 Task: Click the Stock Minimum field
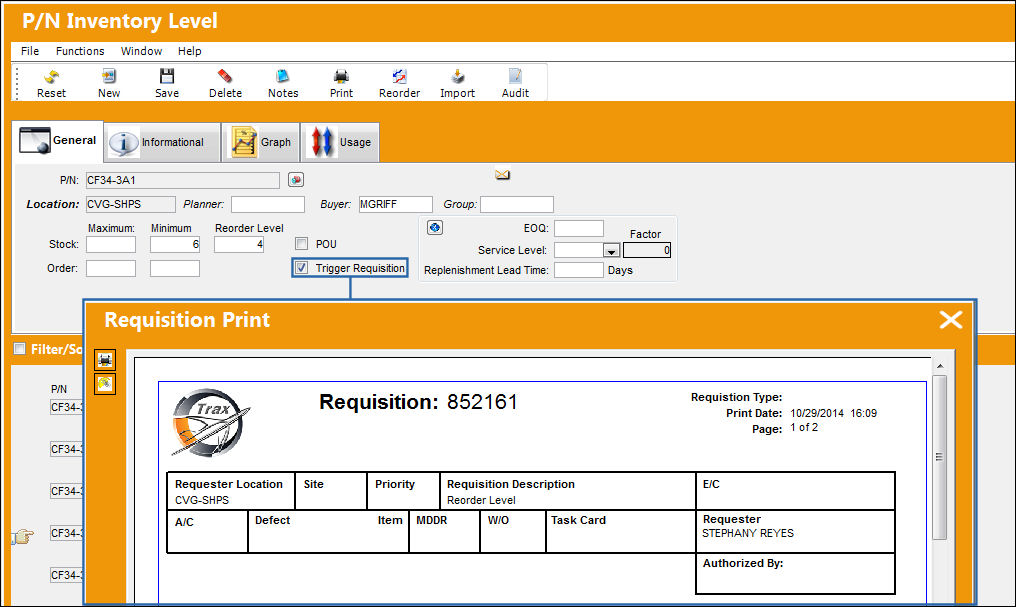coord(175,244)
